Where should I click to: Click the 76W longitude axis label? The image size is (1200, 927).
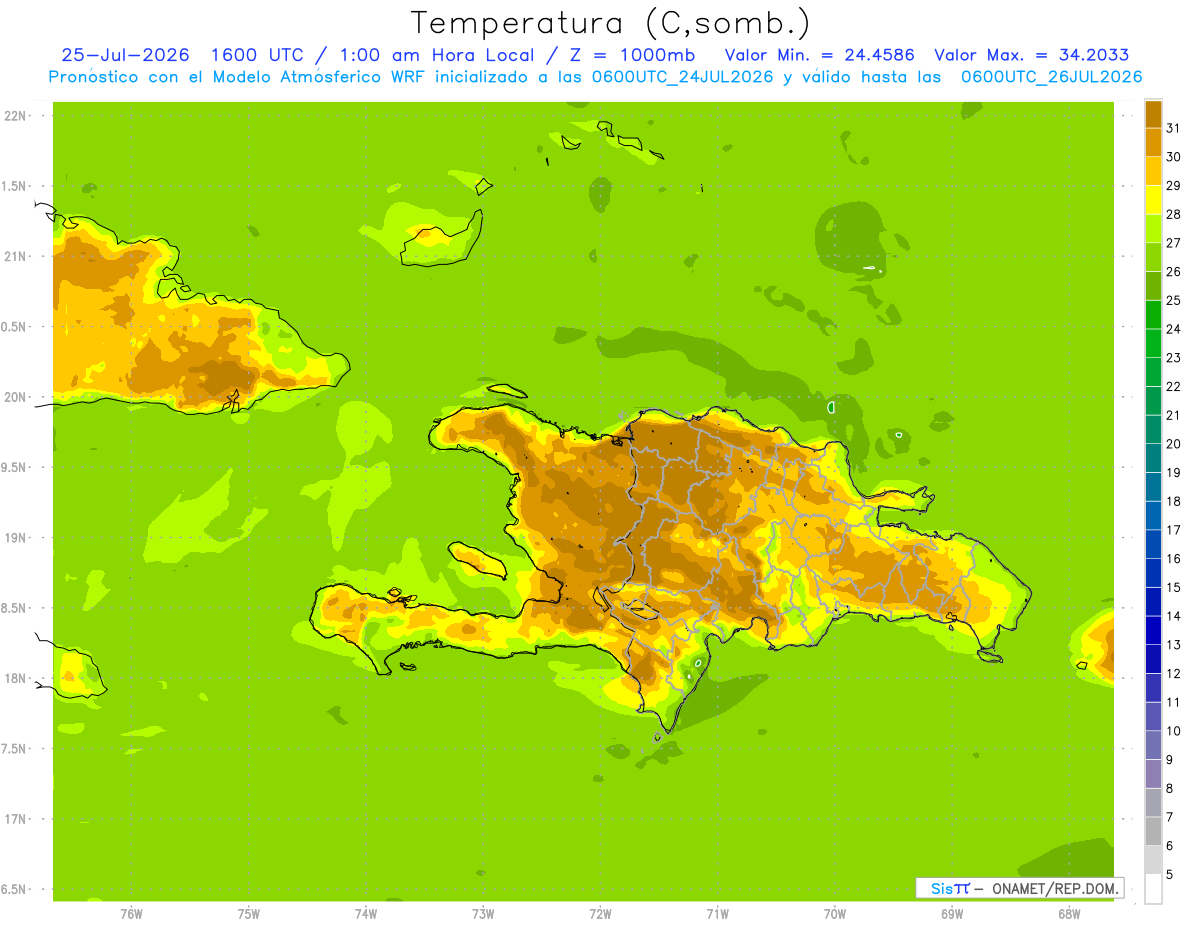click(x=131, y=914)
